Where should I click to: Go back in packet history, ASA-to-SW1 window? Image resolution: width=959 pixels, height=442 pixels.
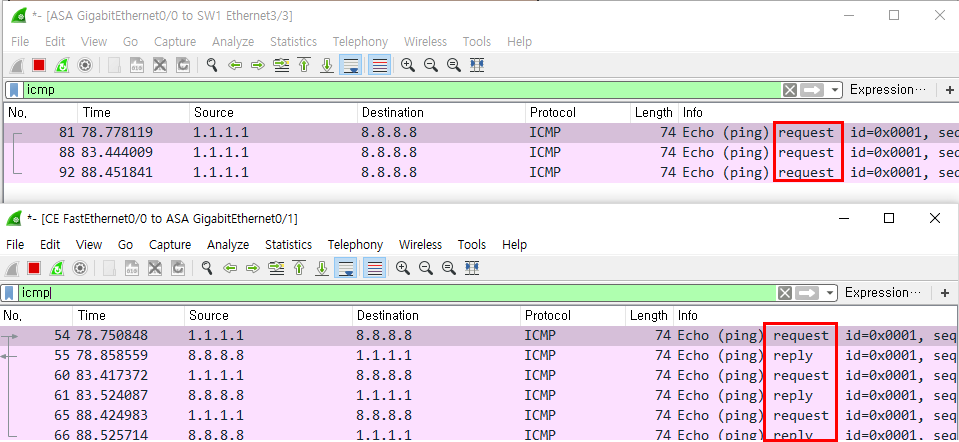pyautogui.click(x=235, y=65)
